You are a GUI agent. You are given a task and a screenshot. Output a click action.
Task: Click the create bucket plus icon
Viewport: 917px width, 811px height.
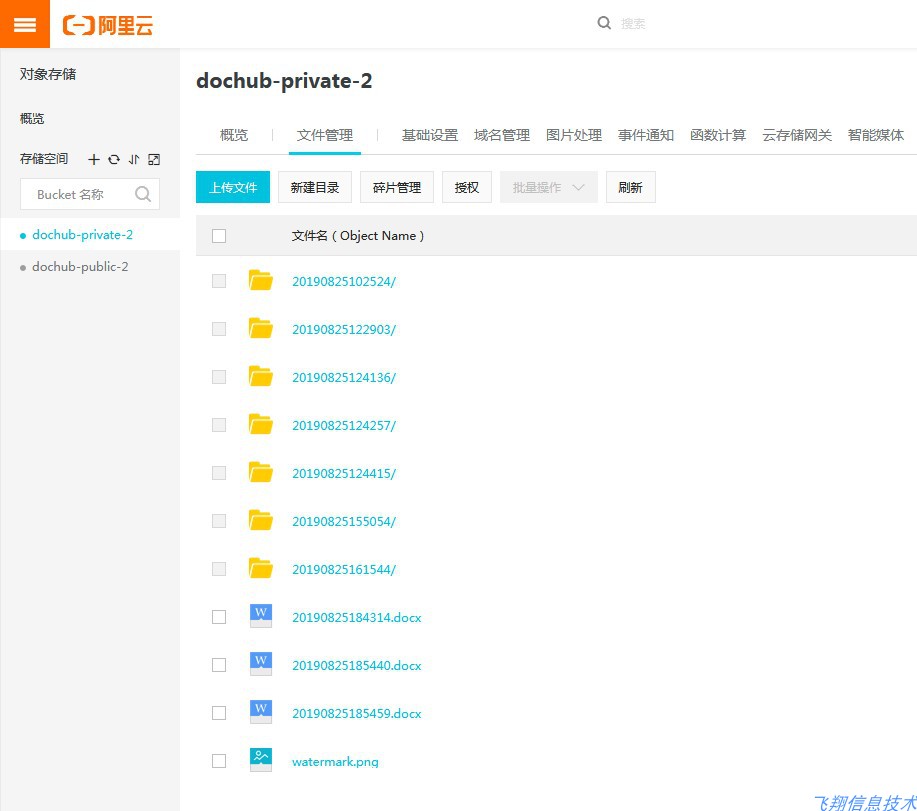click(x=93, y=159)
